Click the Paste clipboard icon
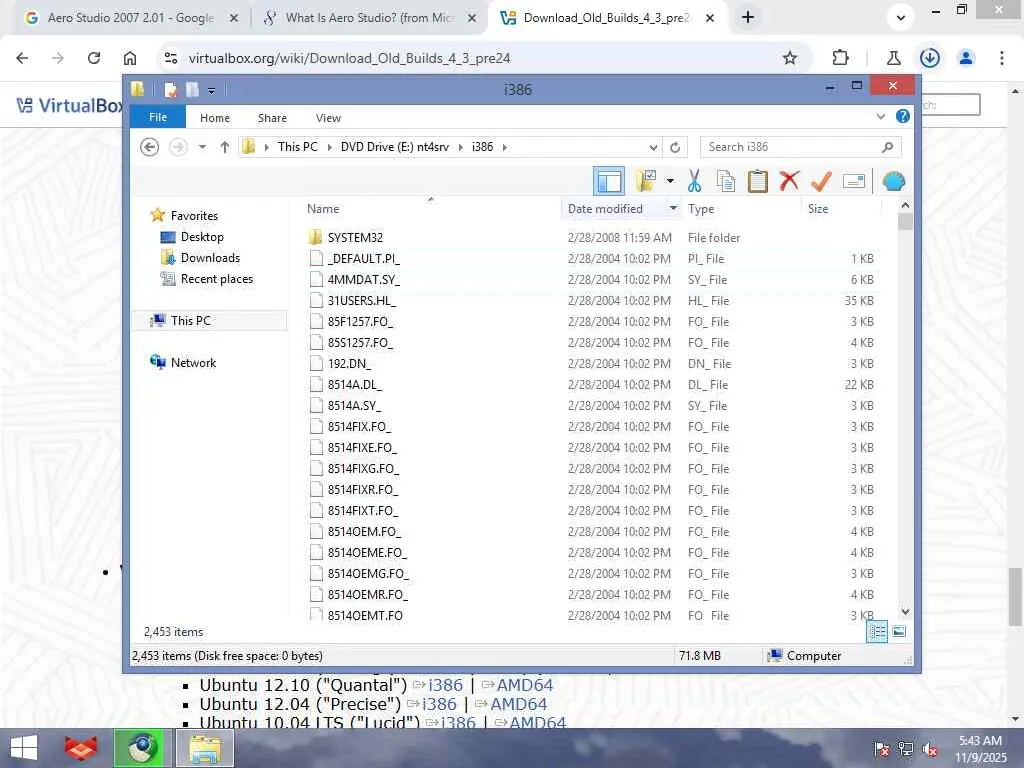This screenshot has width=1024, height=768. tap(758, 181)
